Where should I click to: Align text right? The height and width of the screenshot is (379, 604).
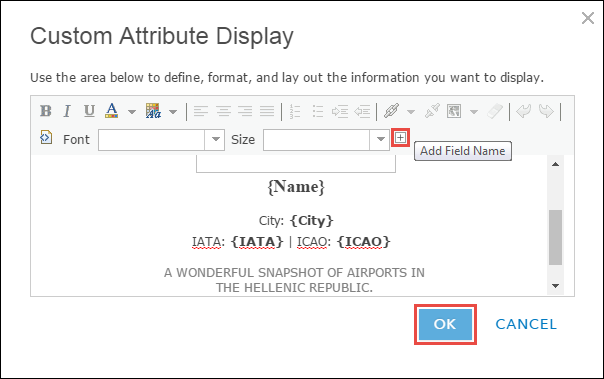click(245, 111)
